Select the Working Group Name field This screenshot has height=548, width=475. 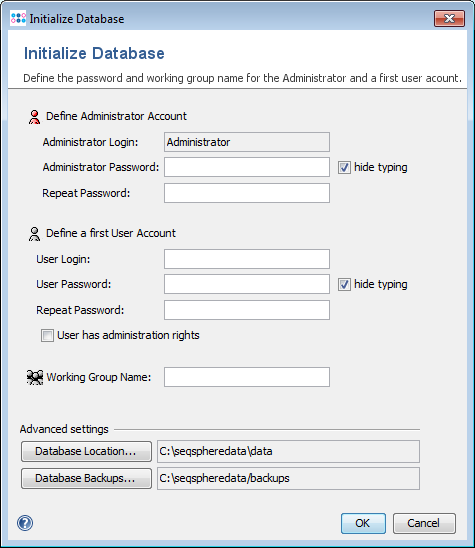[x=247, y=377]
